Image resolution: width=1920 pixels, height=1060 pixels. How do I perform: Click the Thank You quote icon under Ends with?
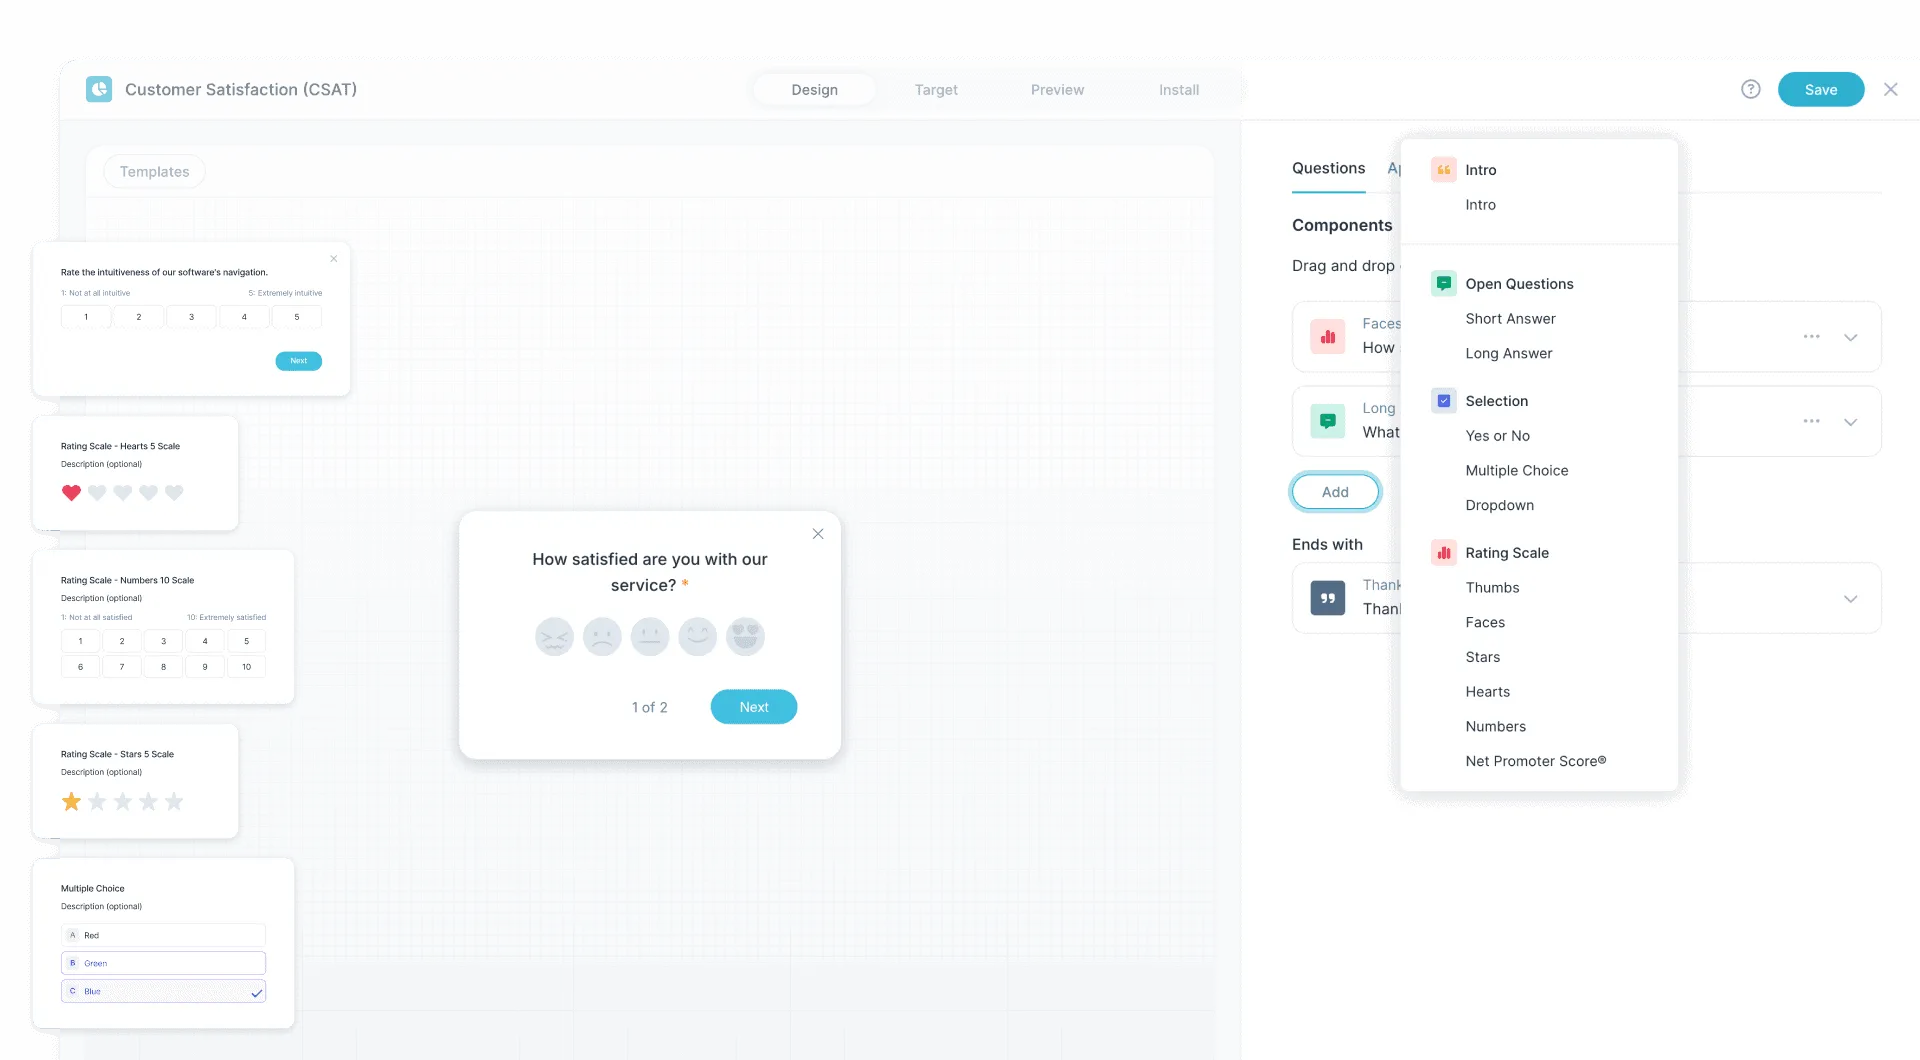click(x=1327, y=597)
